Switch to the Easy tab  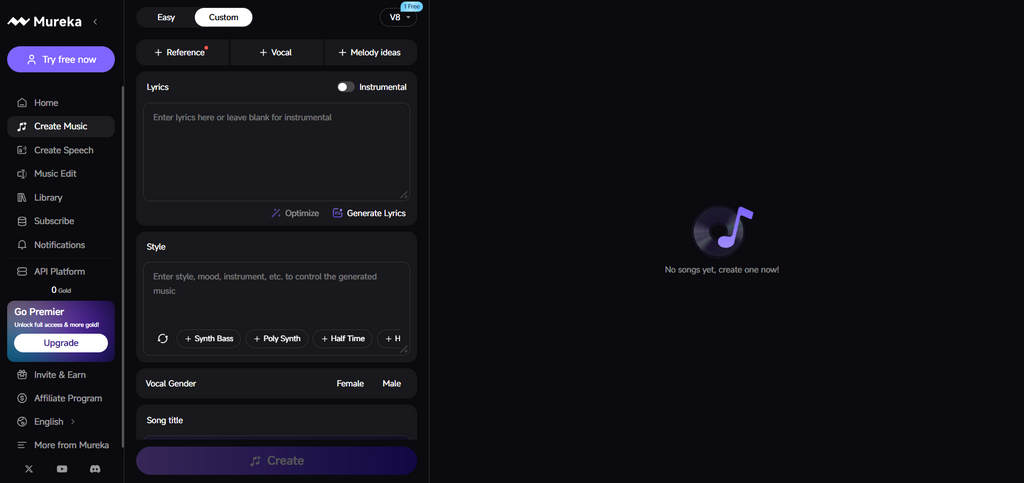pyautogui.click(x=166, y=18)
